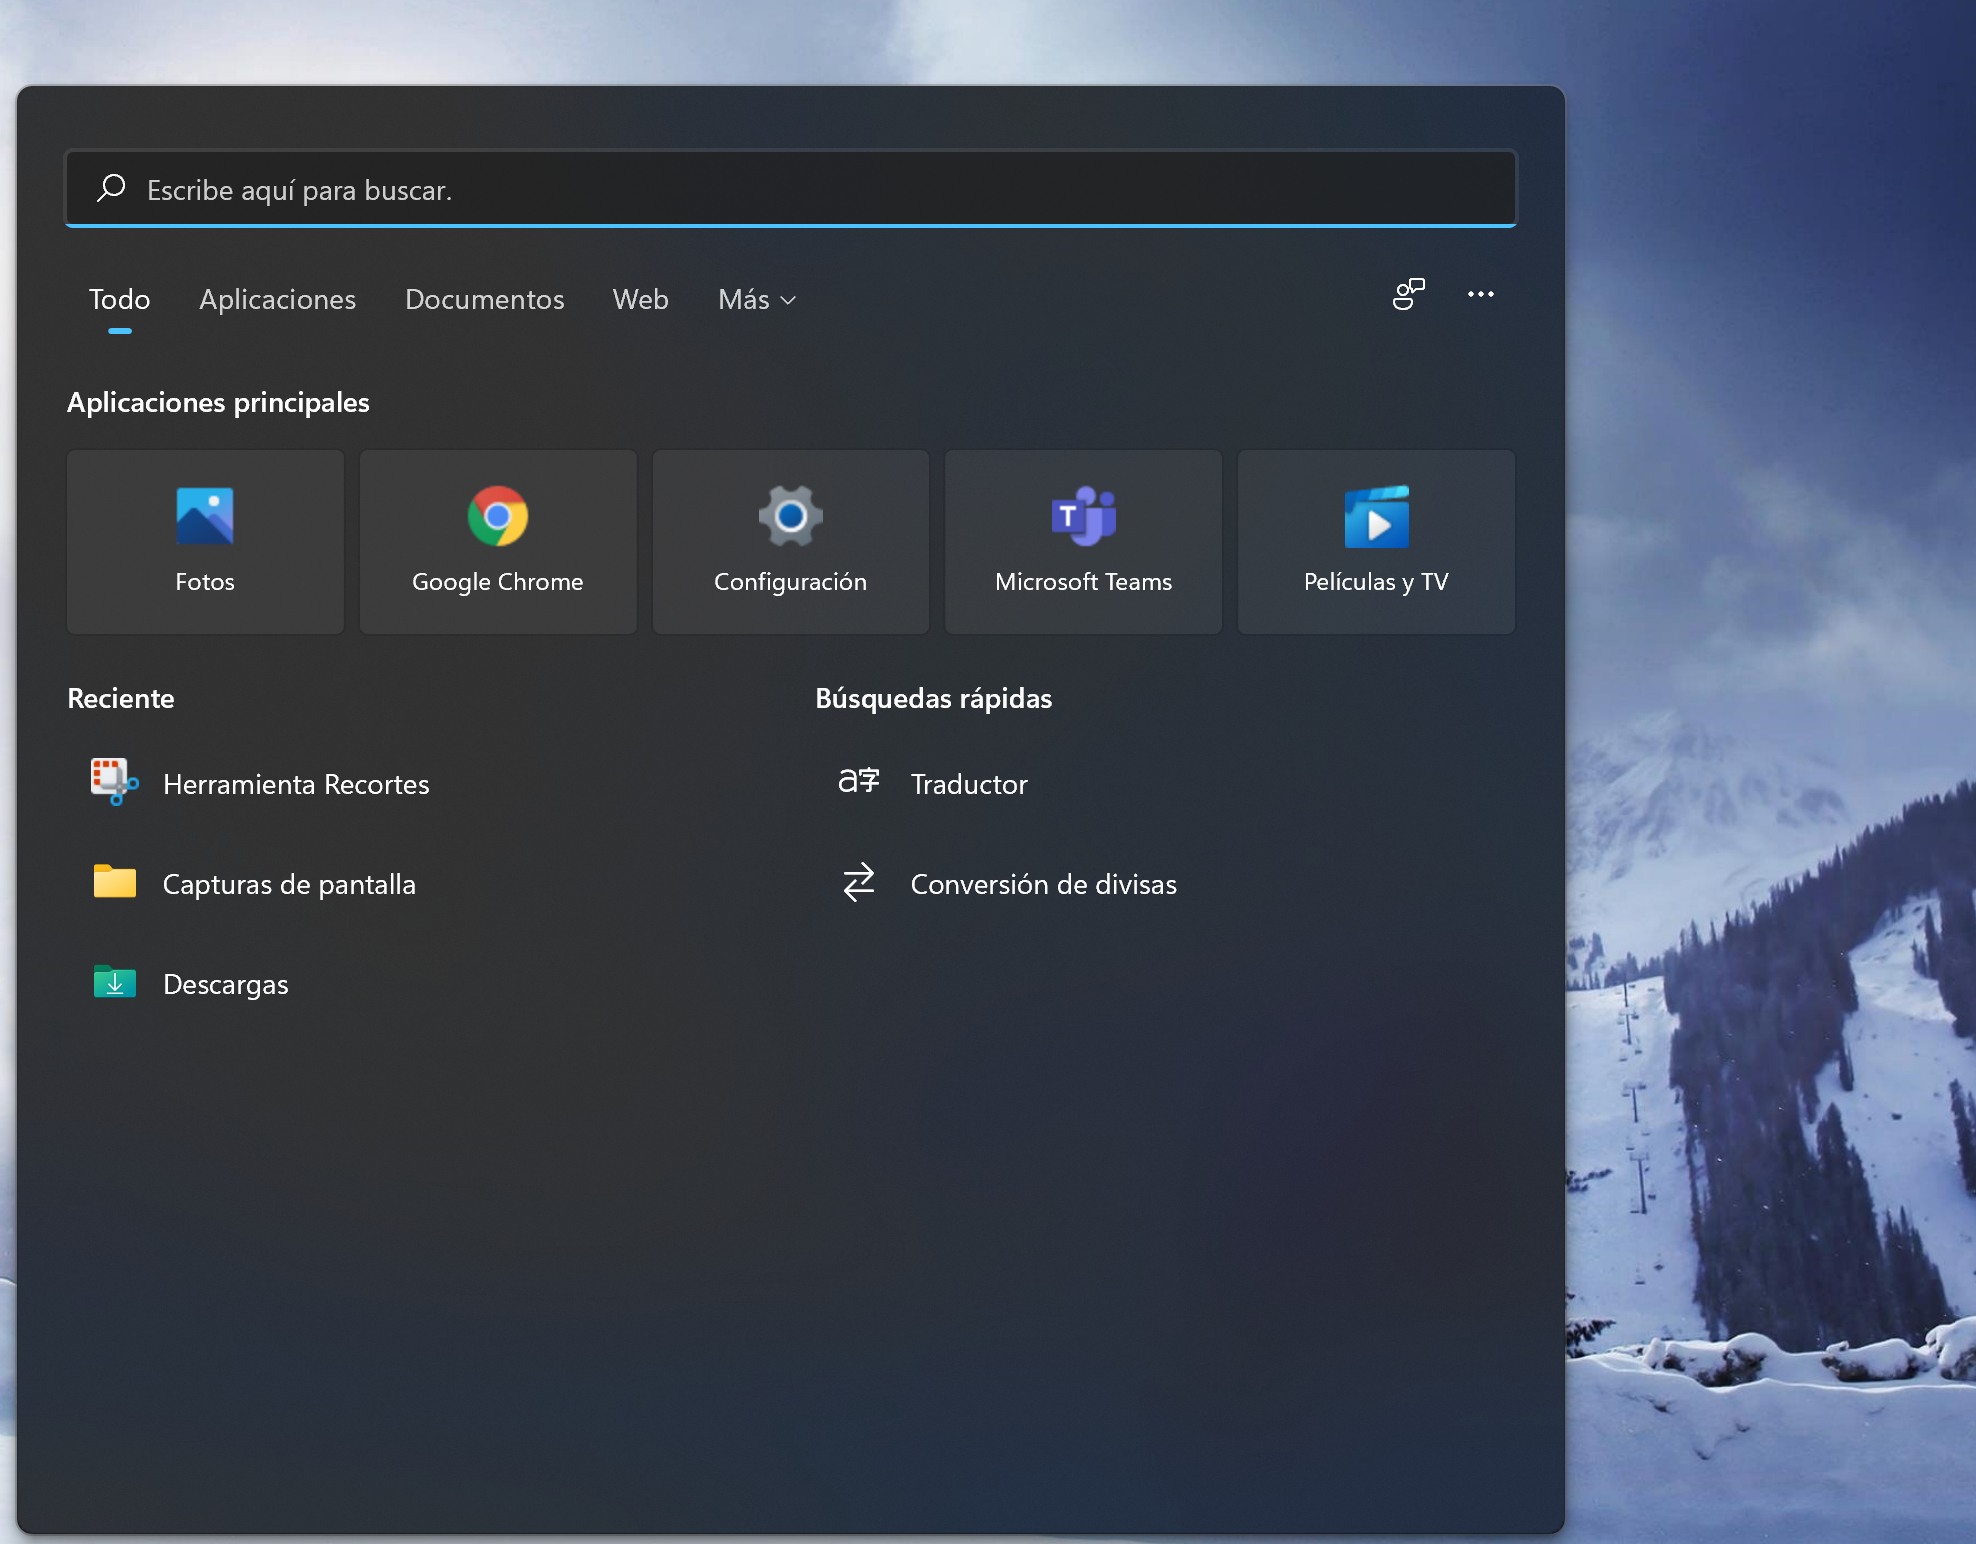1976x1544 pixels.
Task: Click the magnifier icon in search bar
Action: coord(111,189)
